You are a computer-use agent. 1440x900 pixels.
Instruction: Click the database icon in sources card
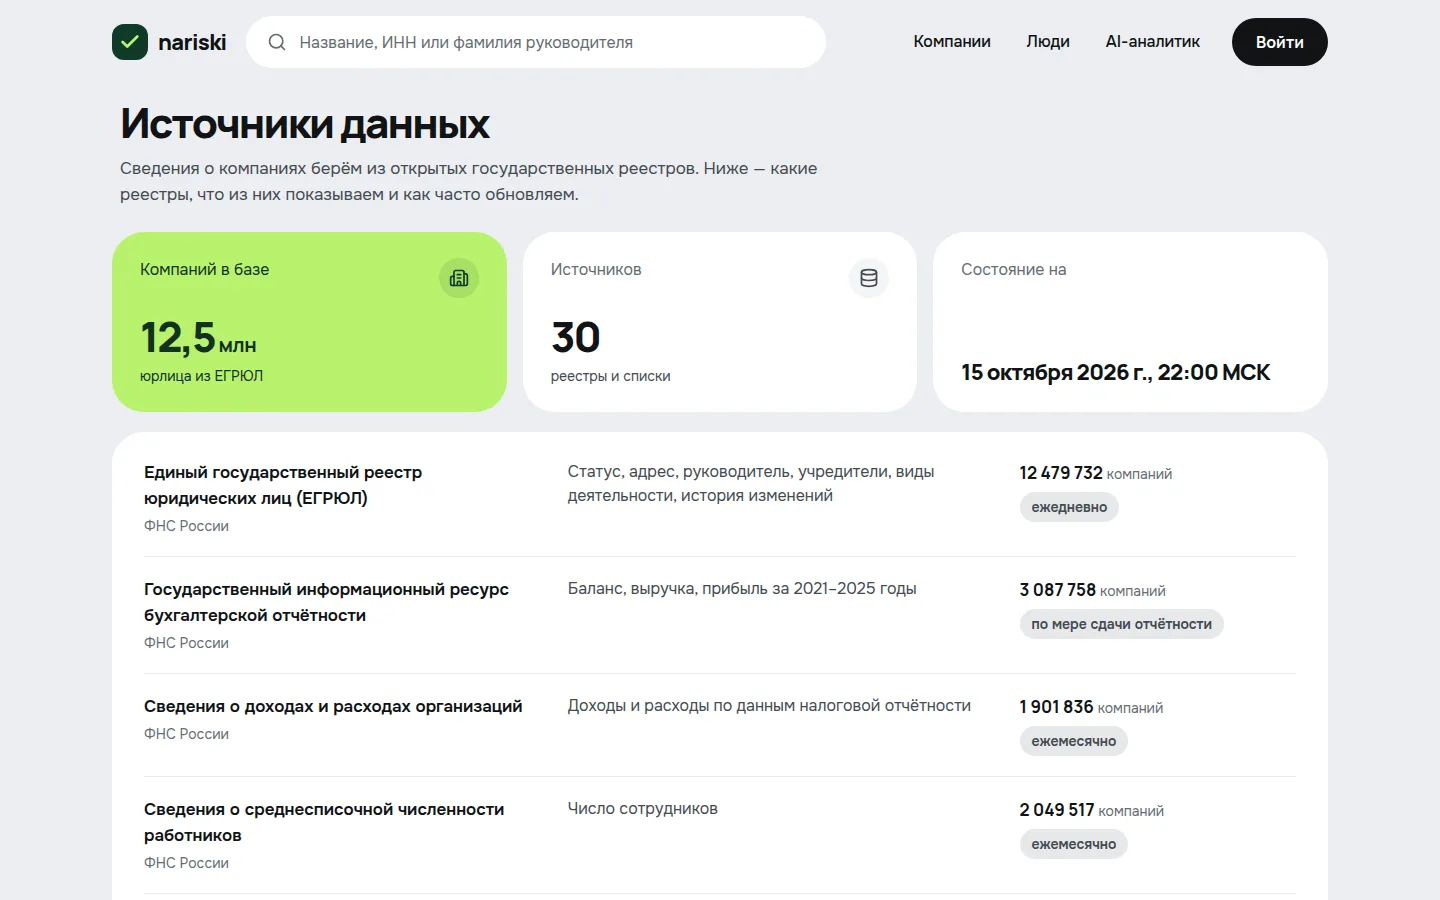869,278
